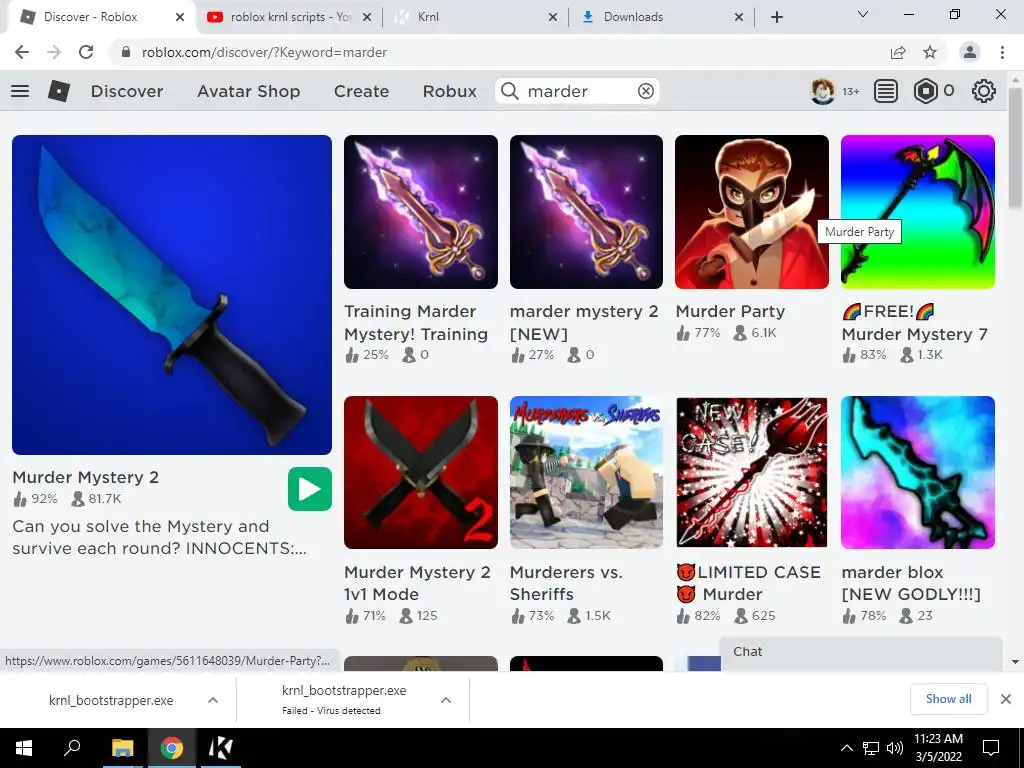Image resolution: width=1024 pixels, height=768 pixels.
Task: Close the downloads shelf
Action: (1006, 699)
